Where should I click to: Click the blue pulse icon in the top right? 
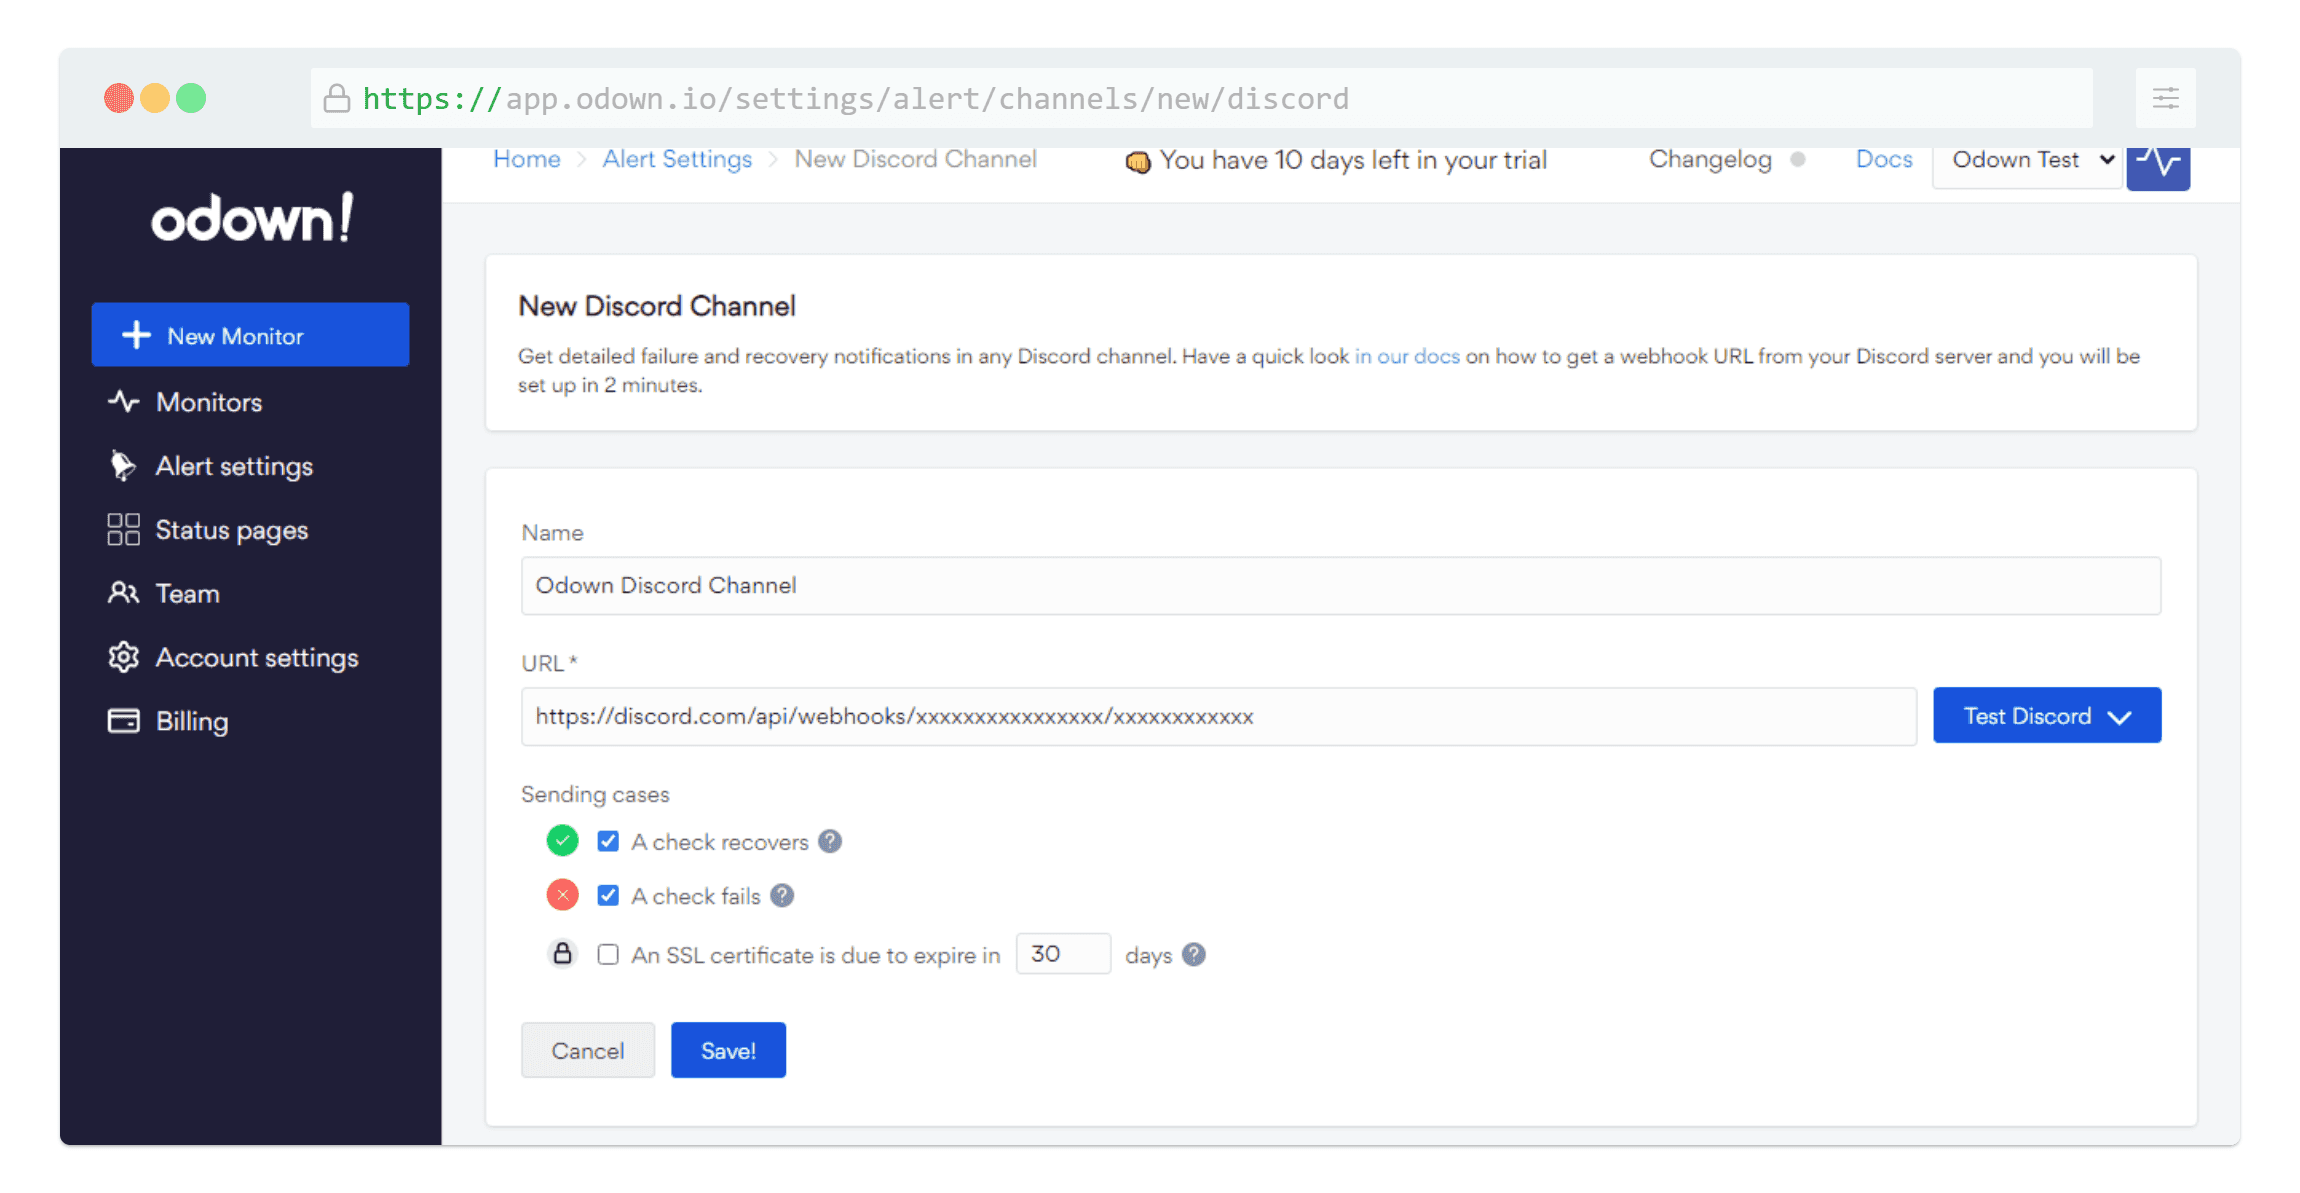(2157, 165)
